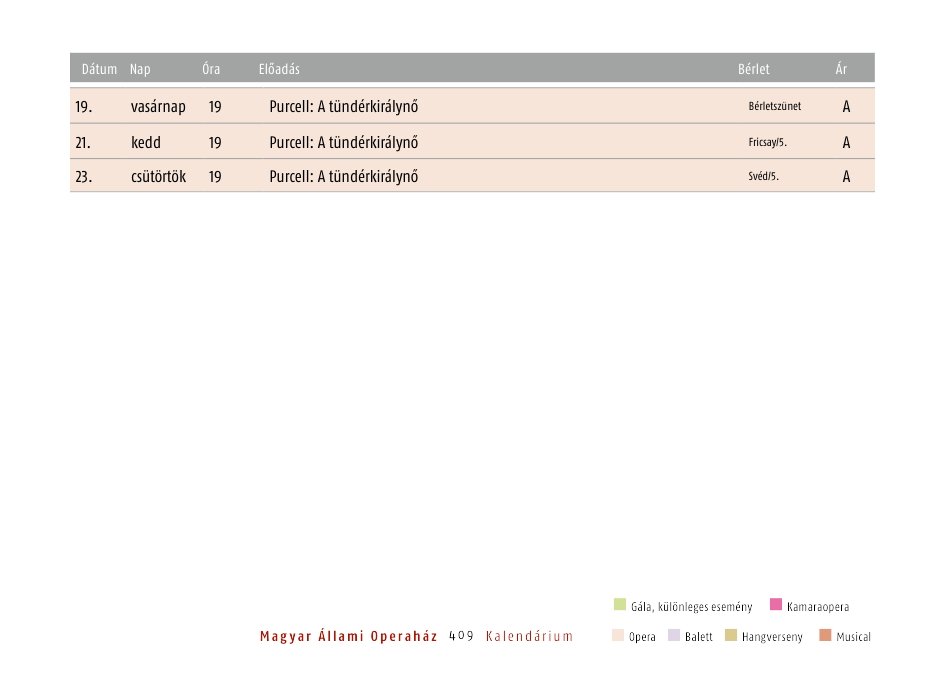Screen dimensions: 944x679
Task: Click the Svéd/5. subscription cell
Action: pos(763,176)
